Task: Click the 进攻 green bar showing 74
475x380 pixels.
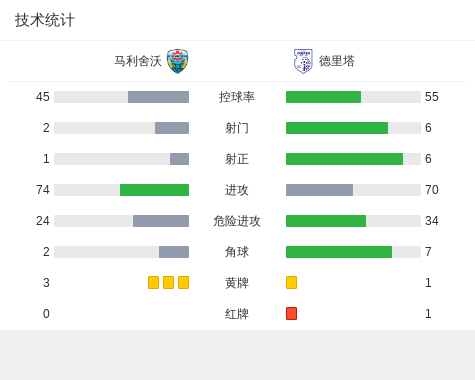Action: [x=154, y=190]
